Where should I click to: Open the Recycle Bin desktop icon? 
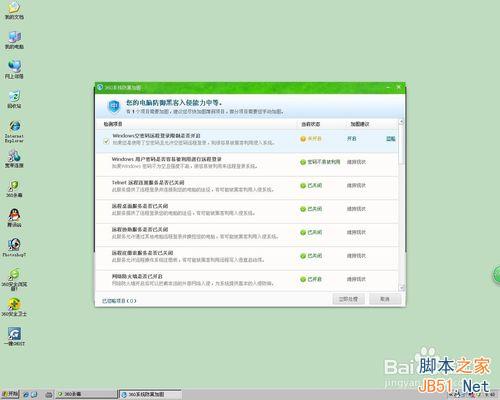click(14, 99)
